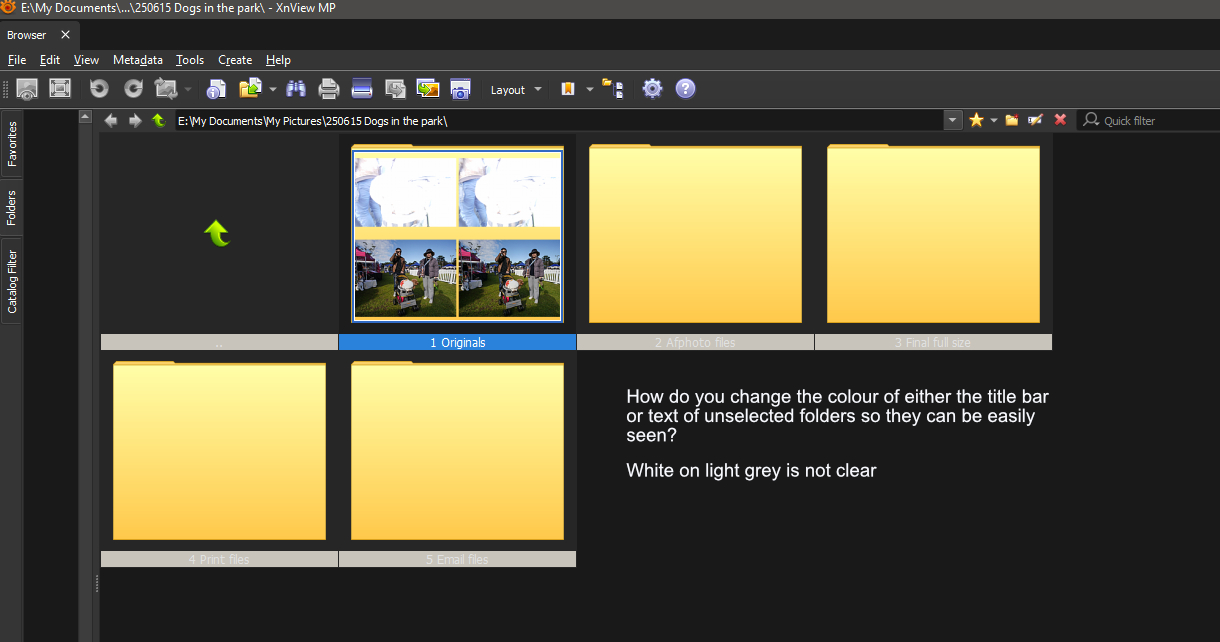Start the slideshow icon
This screenshot has width=1220, height=642.
[428, 88]
